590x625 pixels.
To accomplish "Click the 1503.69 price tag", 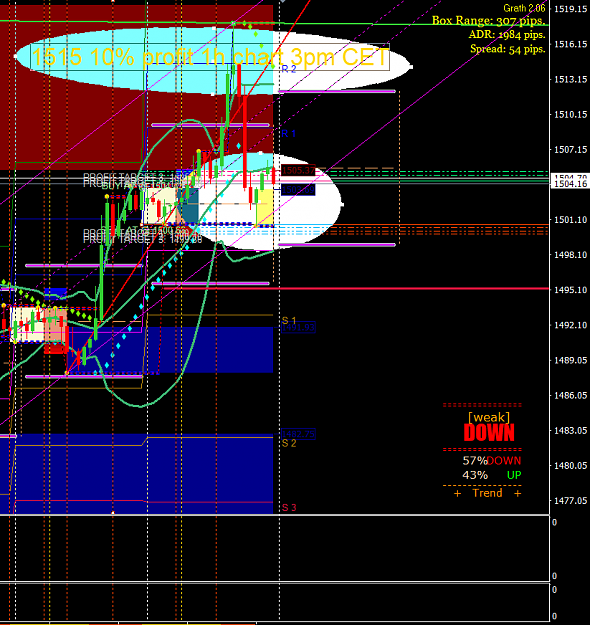I will [x=298, y=190].
